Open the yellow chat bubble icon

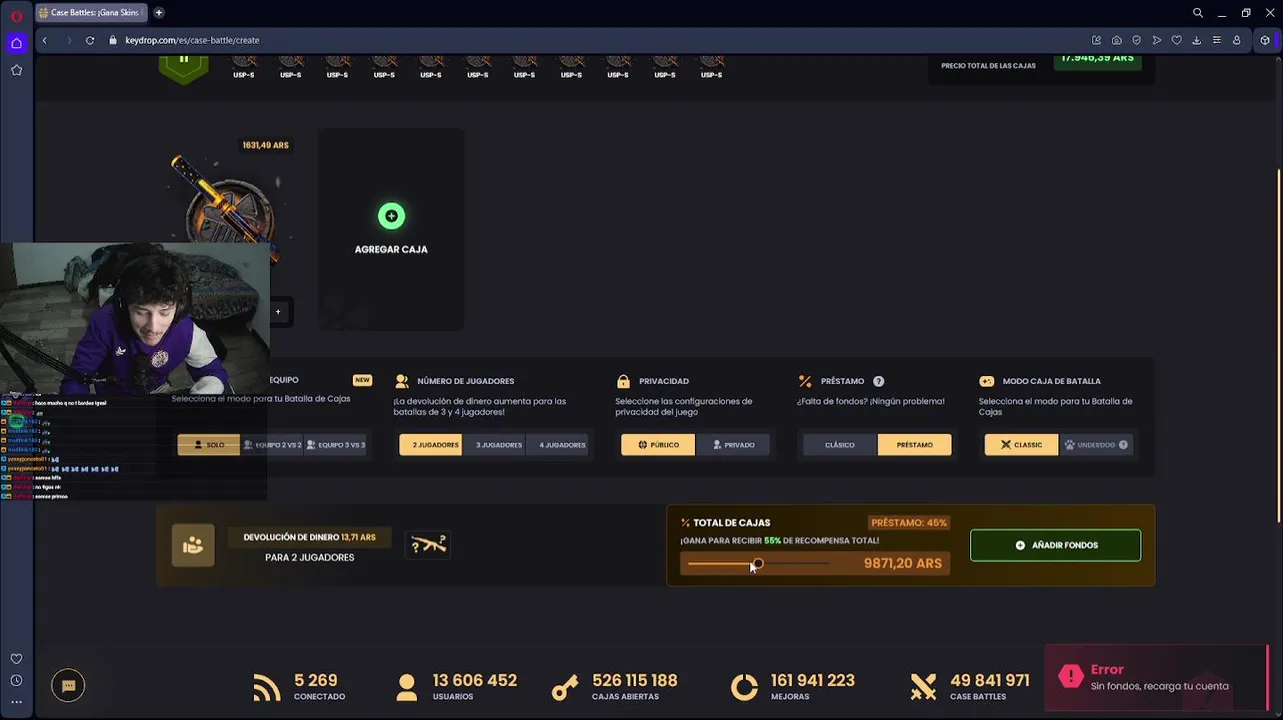tap(68, 685)
